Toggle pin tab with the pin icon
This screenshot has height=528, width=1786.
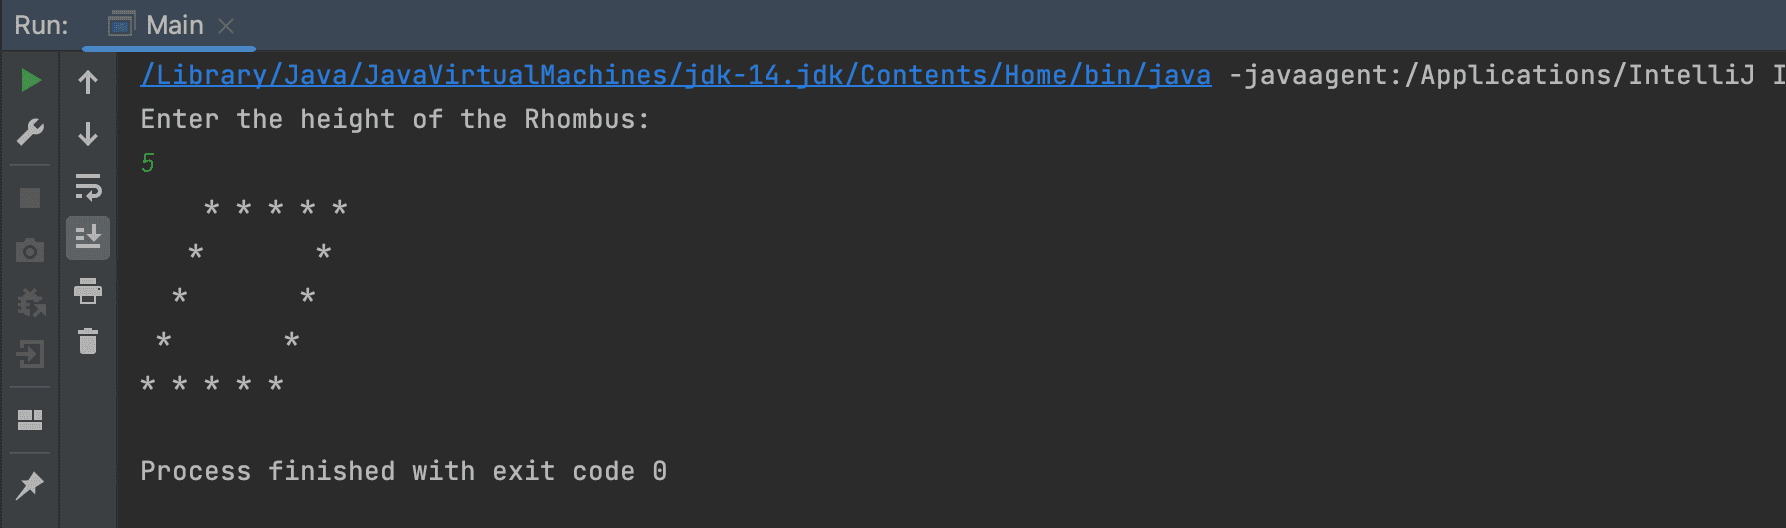(30, 486)
